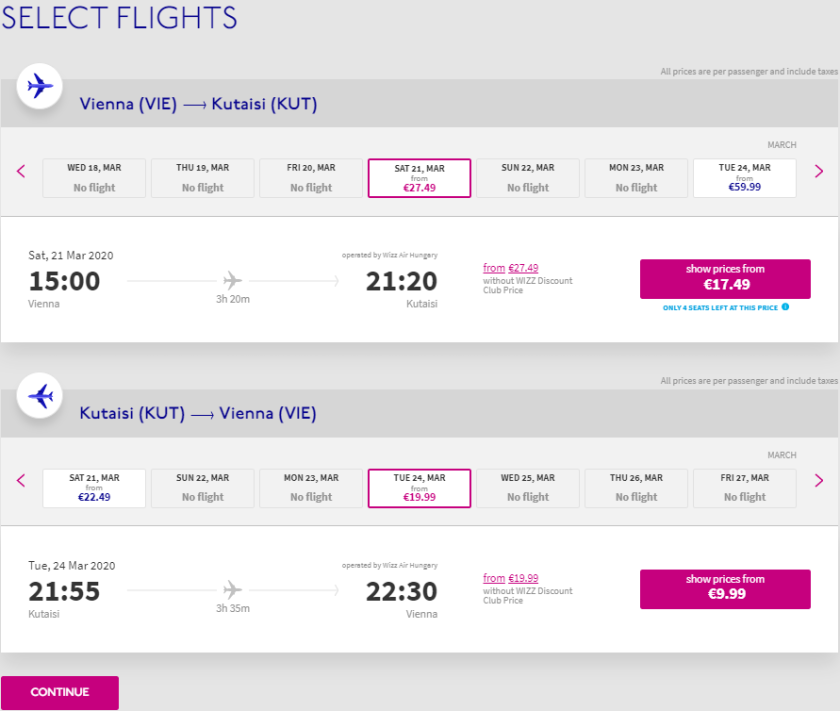
Task: Open return 'from €19.99' price link
Action: click(510, 578)
